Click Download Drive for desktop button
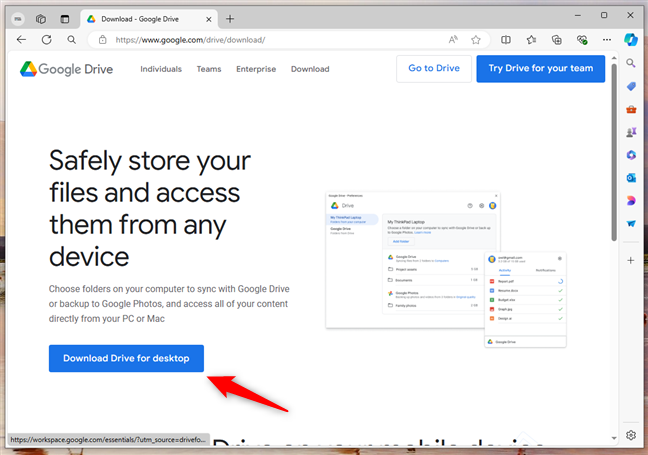 point(126,358)
